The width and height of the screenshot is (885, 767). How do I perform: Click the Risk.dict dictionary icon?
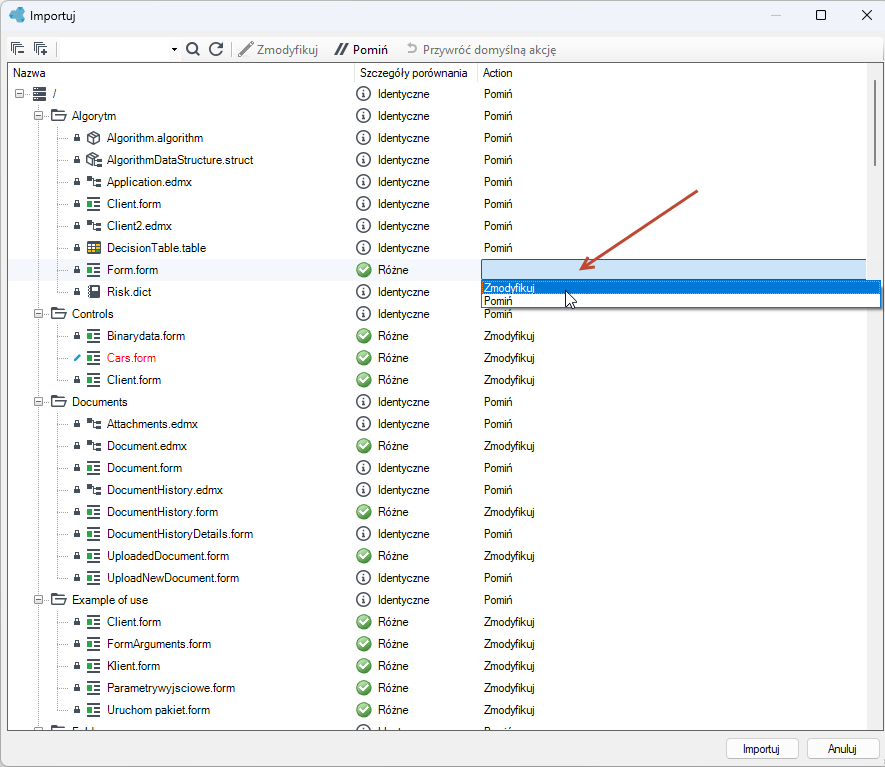pos(94,292)
